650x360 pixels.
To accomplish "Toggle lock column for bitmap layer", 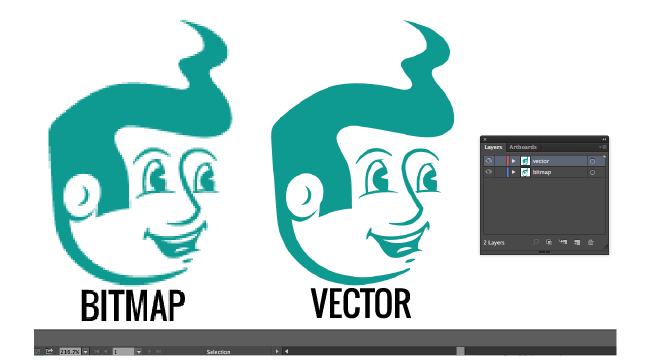I will click(500, 172).
